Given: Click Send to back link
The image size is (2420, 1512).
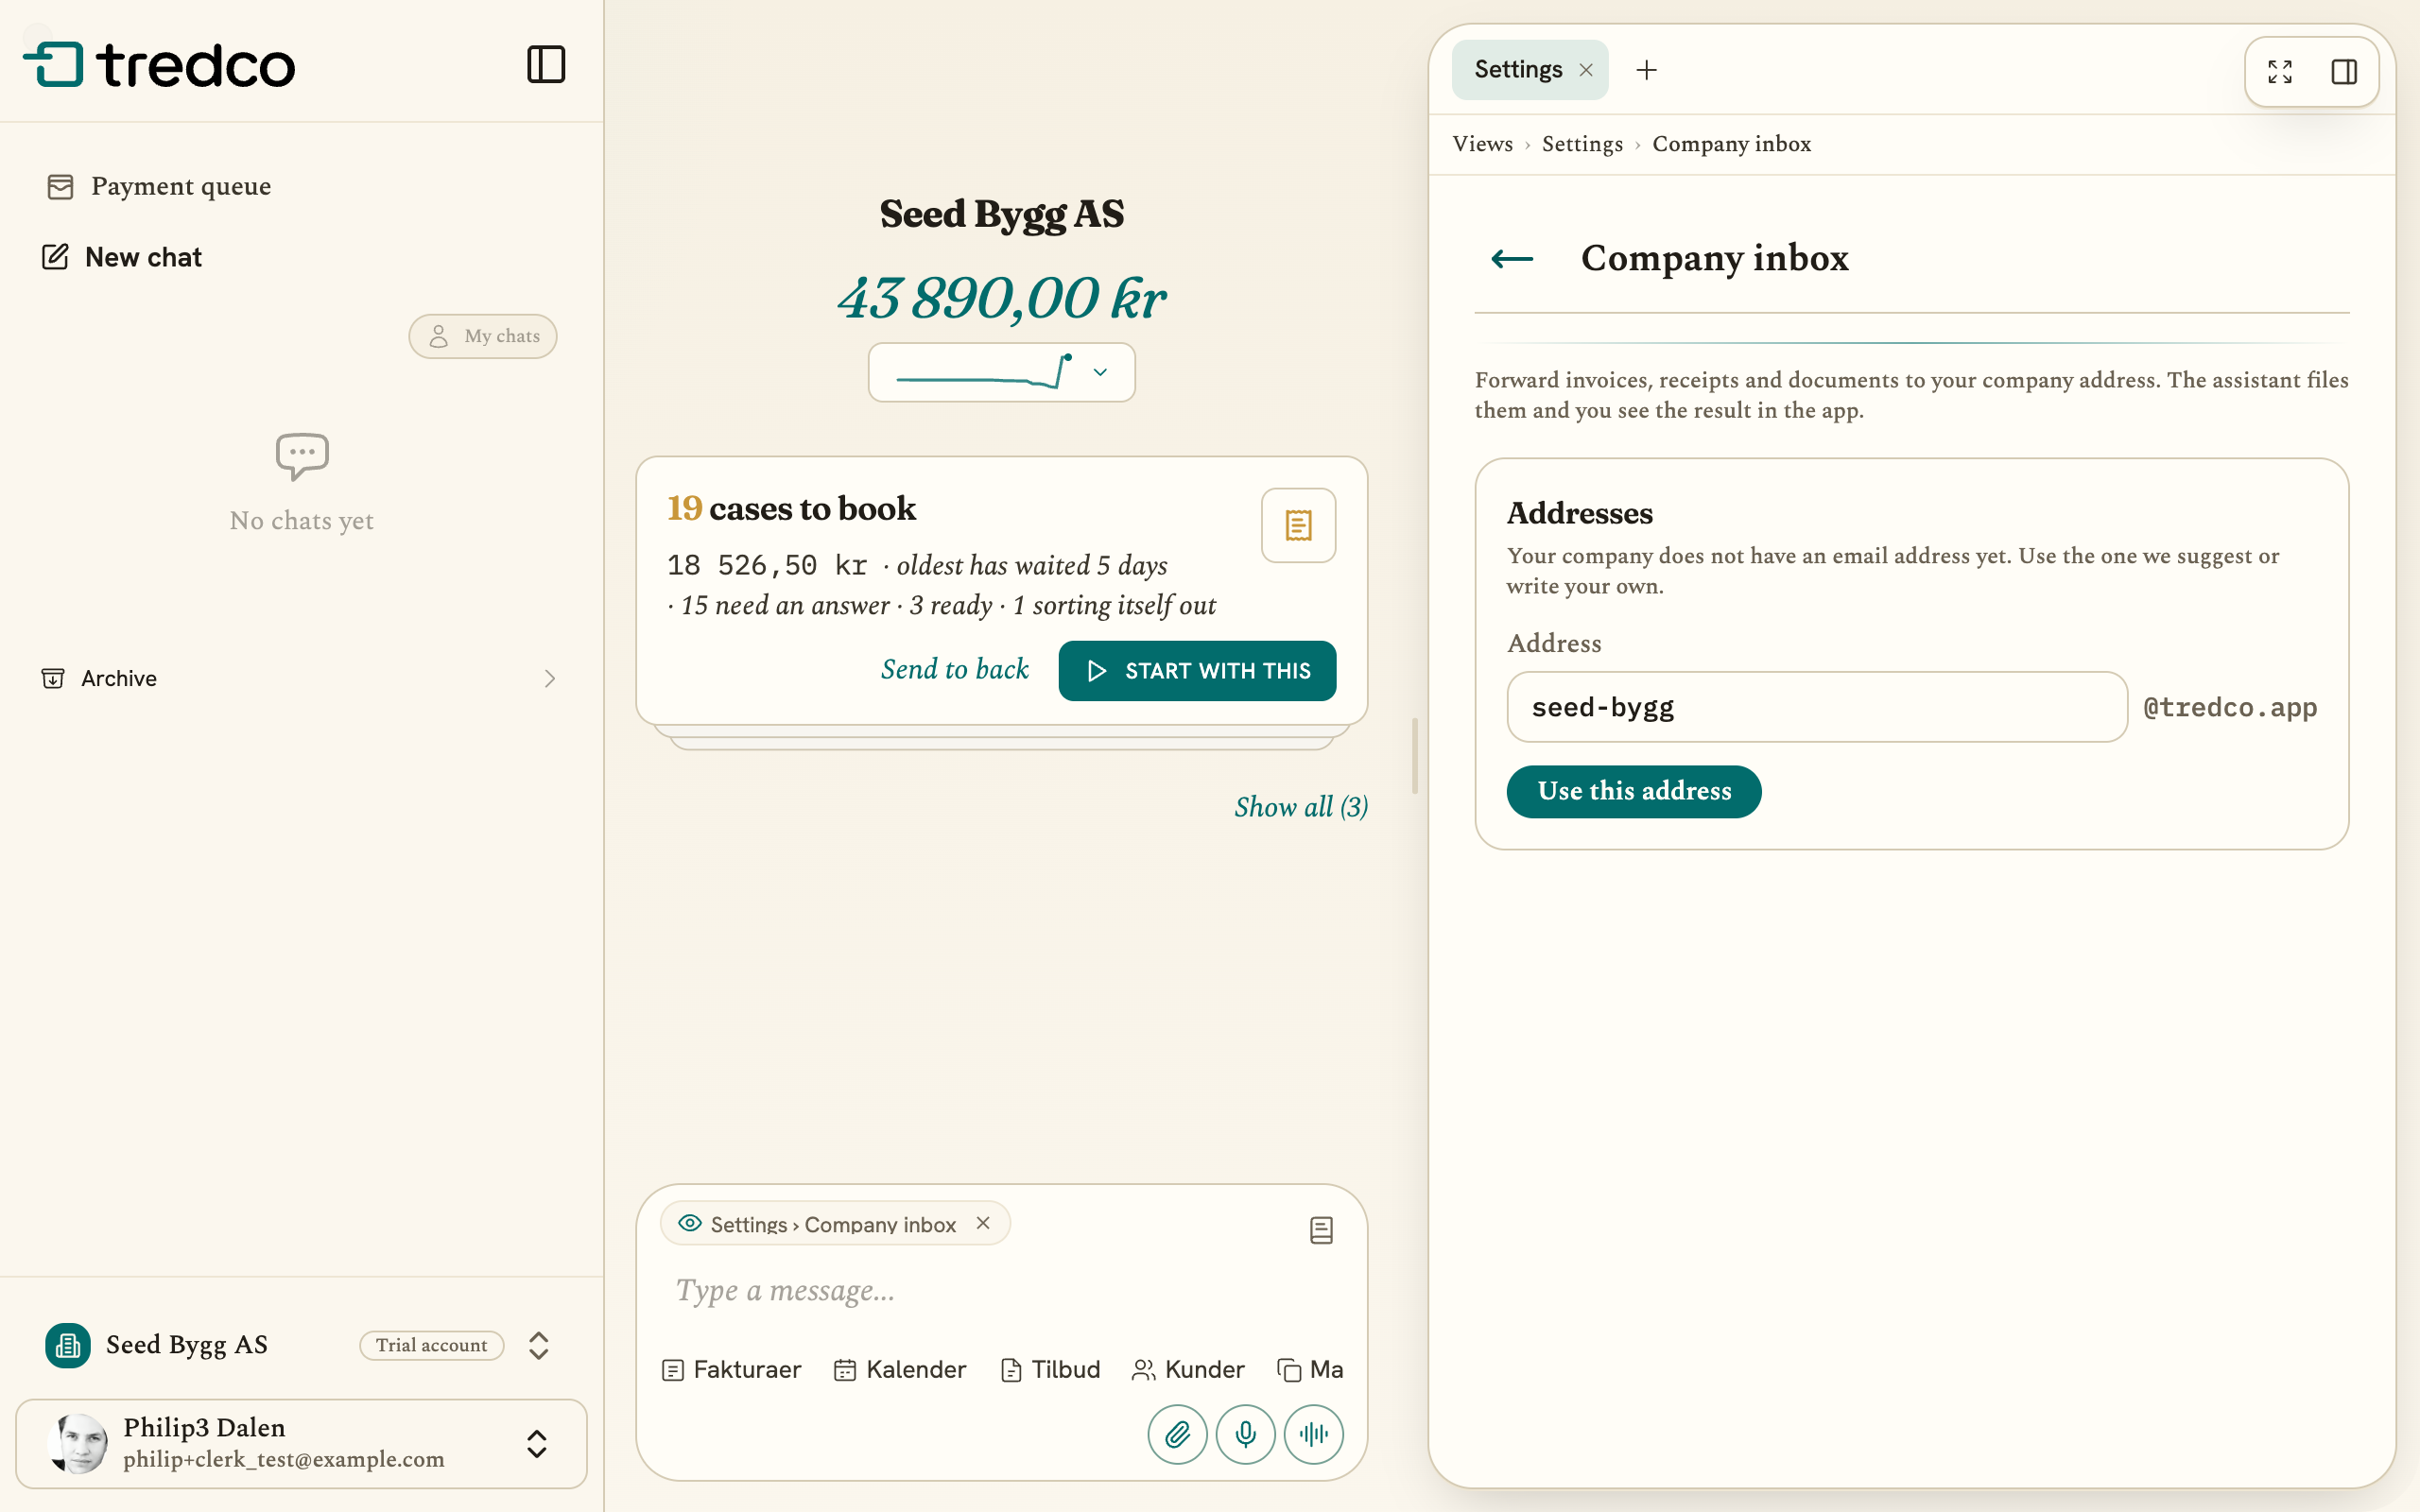Looking at the screenshot, I should pos(955,669).
